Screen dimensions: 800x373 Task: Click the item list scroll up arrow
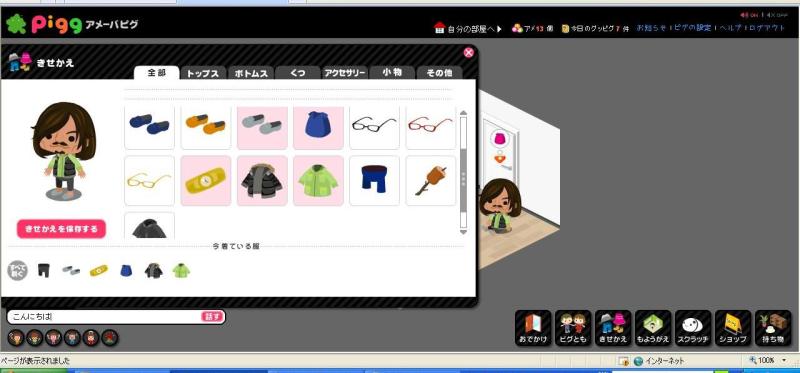click(x=463, y=113)
